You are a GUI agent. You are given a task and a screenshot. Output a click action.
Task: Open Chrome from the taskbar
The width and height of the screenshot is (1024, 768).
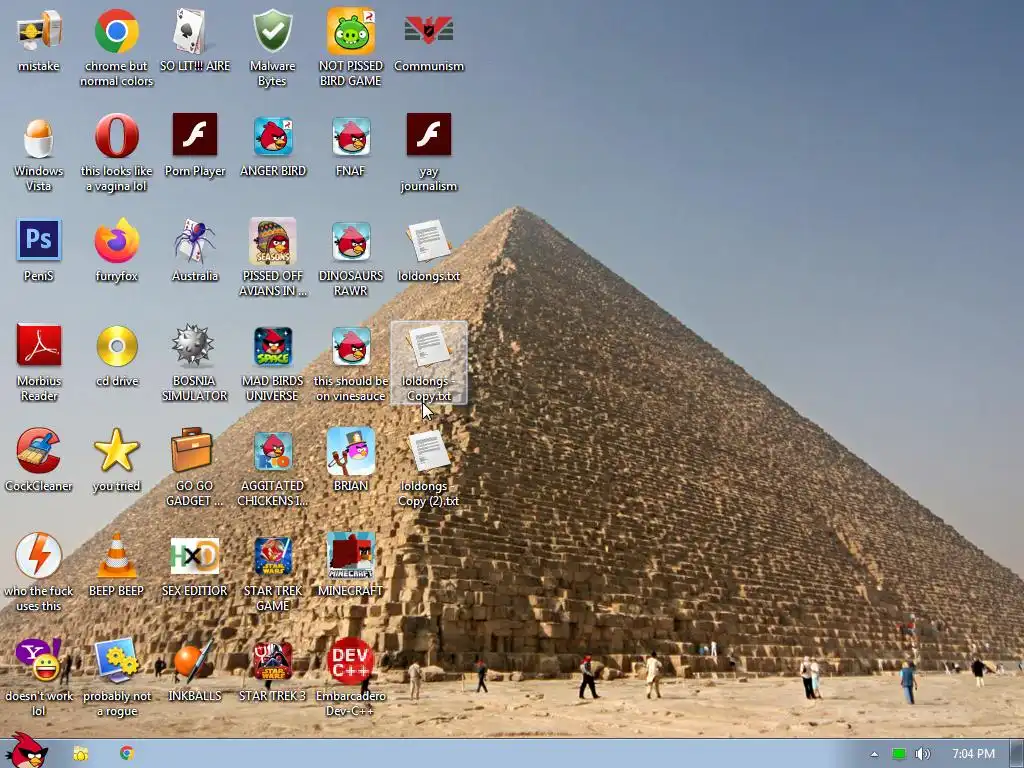point(127,753)
